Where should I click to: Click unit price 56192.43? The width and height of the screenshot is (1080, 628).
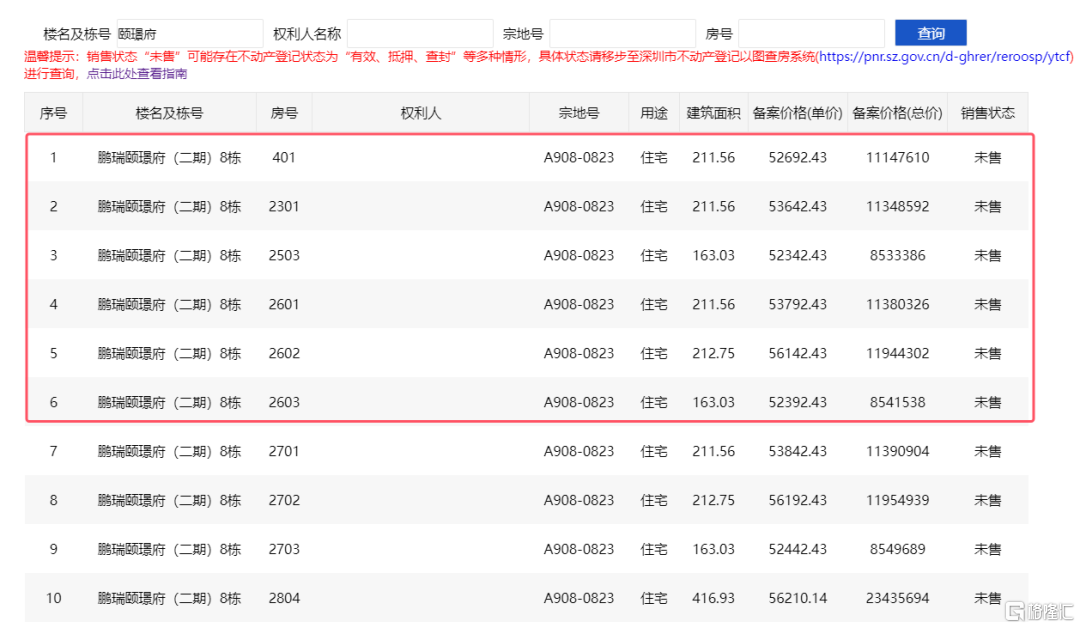[798, 500]
